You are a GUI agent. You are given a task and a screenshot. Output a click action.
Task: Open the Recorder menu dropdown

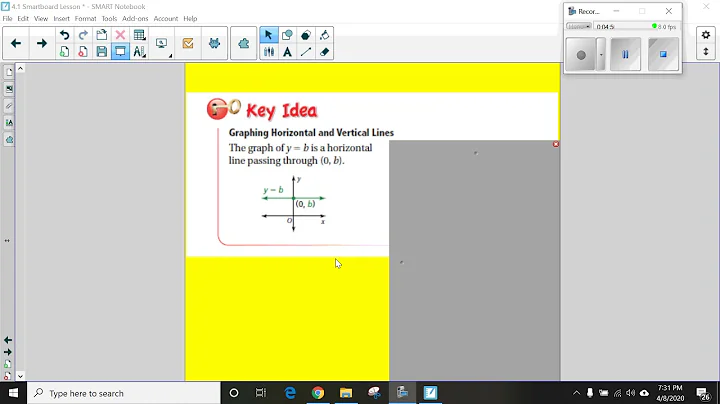pyautogui.click(x=579, y=27)
